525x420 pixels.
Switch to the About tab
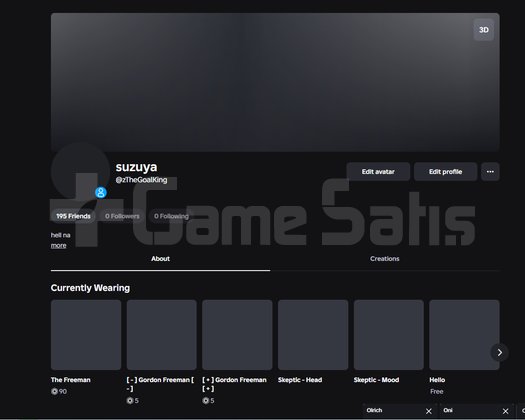pyautogui.click(x=160, y=259)
